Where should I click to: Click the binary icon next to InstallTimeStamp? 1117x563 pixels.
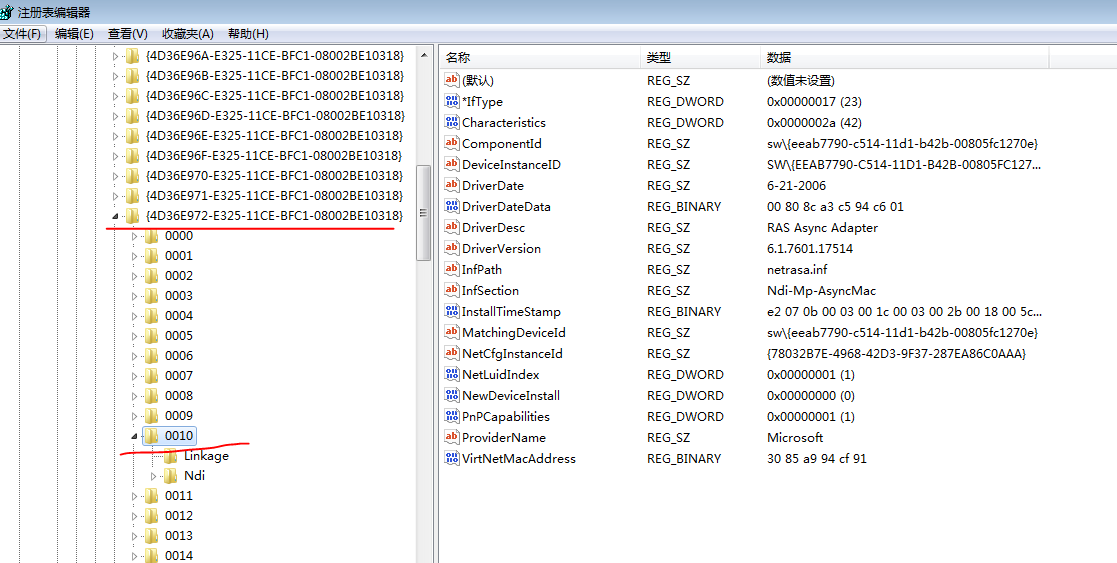(451, 312)
